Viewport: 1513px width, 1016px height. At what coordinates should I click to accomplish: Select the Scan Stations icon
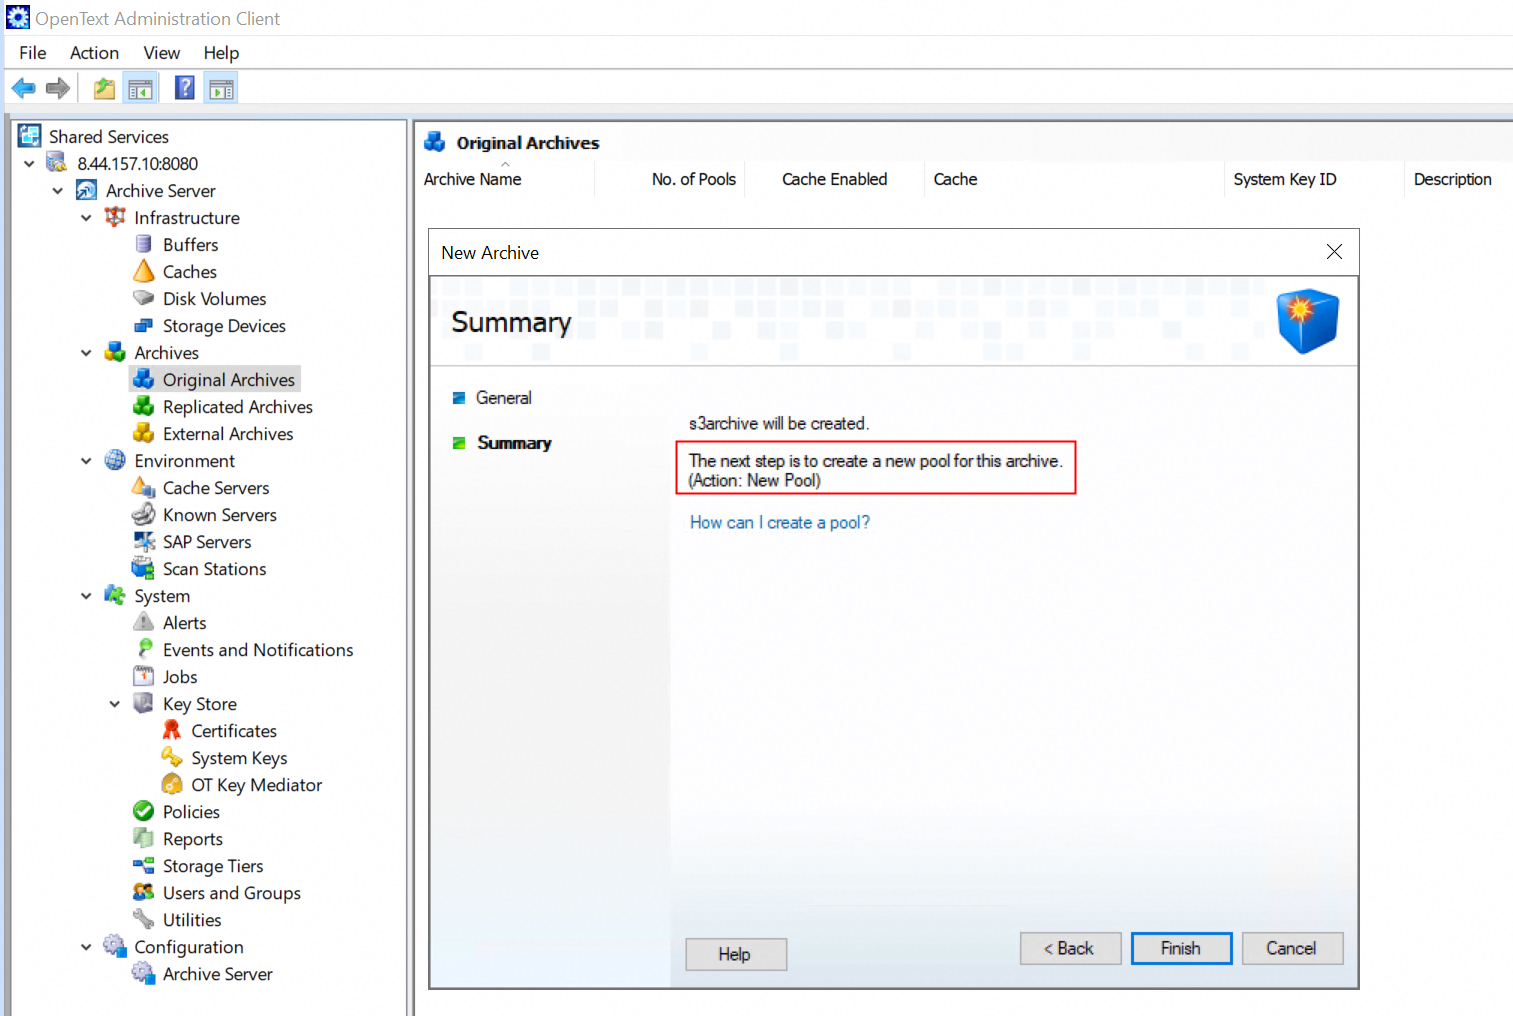(x=144, y=569)
